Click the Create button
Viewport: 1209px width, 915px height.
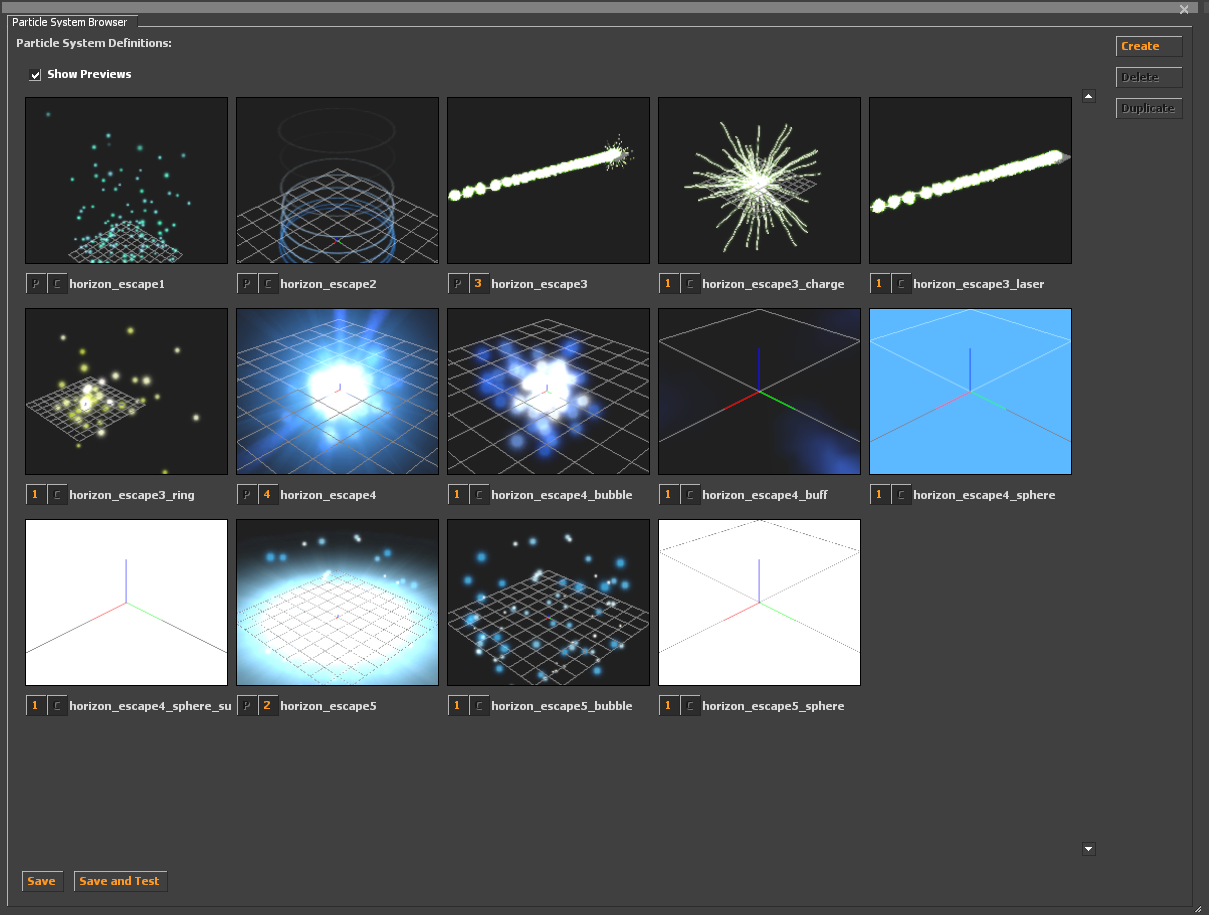1149,46
